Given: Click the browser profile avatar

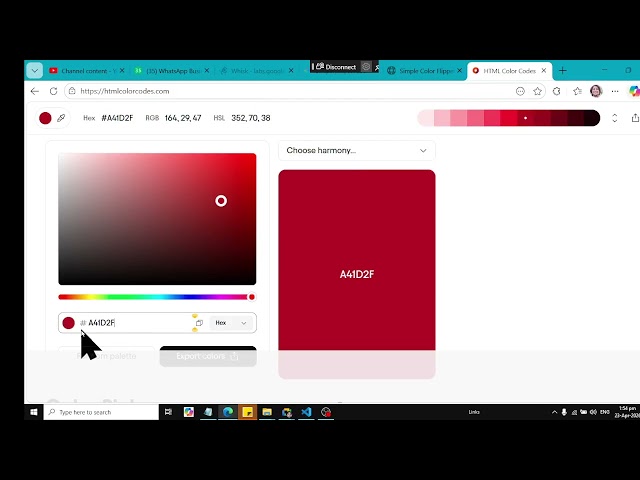Looking at the screenshot, I should [x=596, y=91].
